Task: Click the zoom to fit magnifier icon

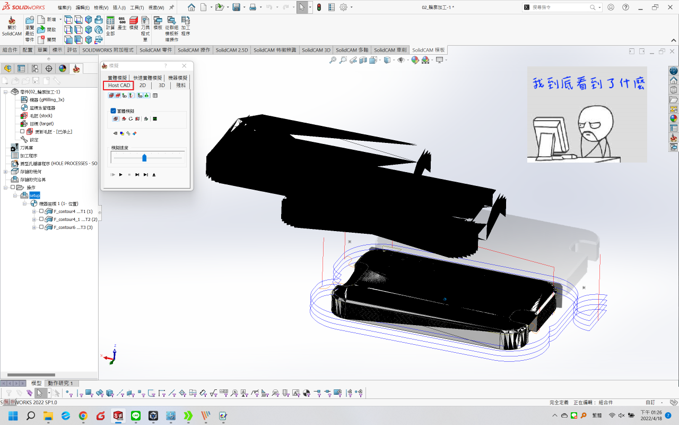Action: (333, 60)
